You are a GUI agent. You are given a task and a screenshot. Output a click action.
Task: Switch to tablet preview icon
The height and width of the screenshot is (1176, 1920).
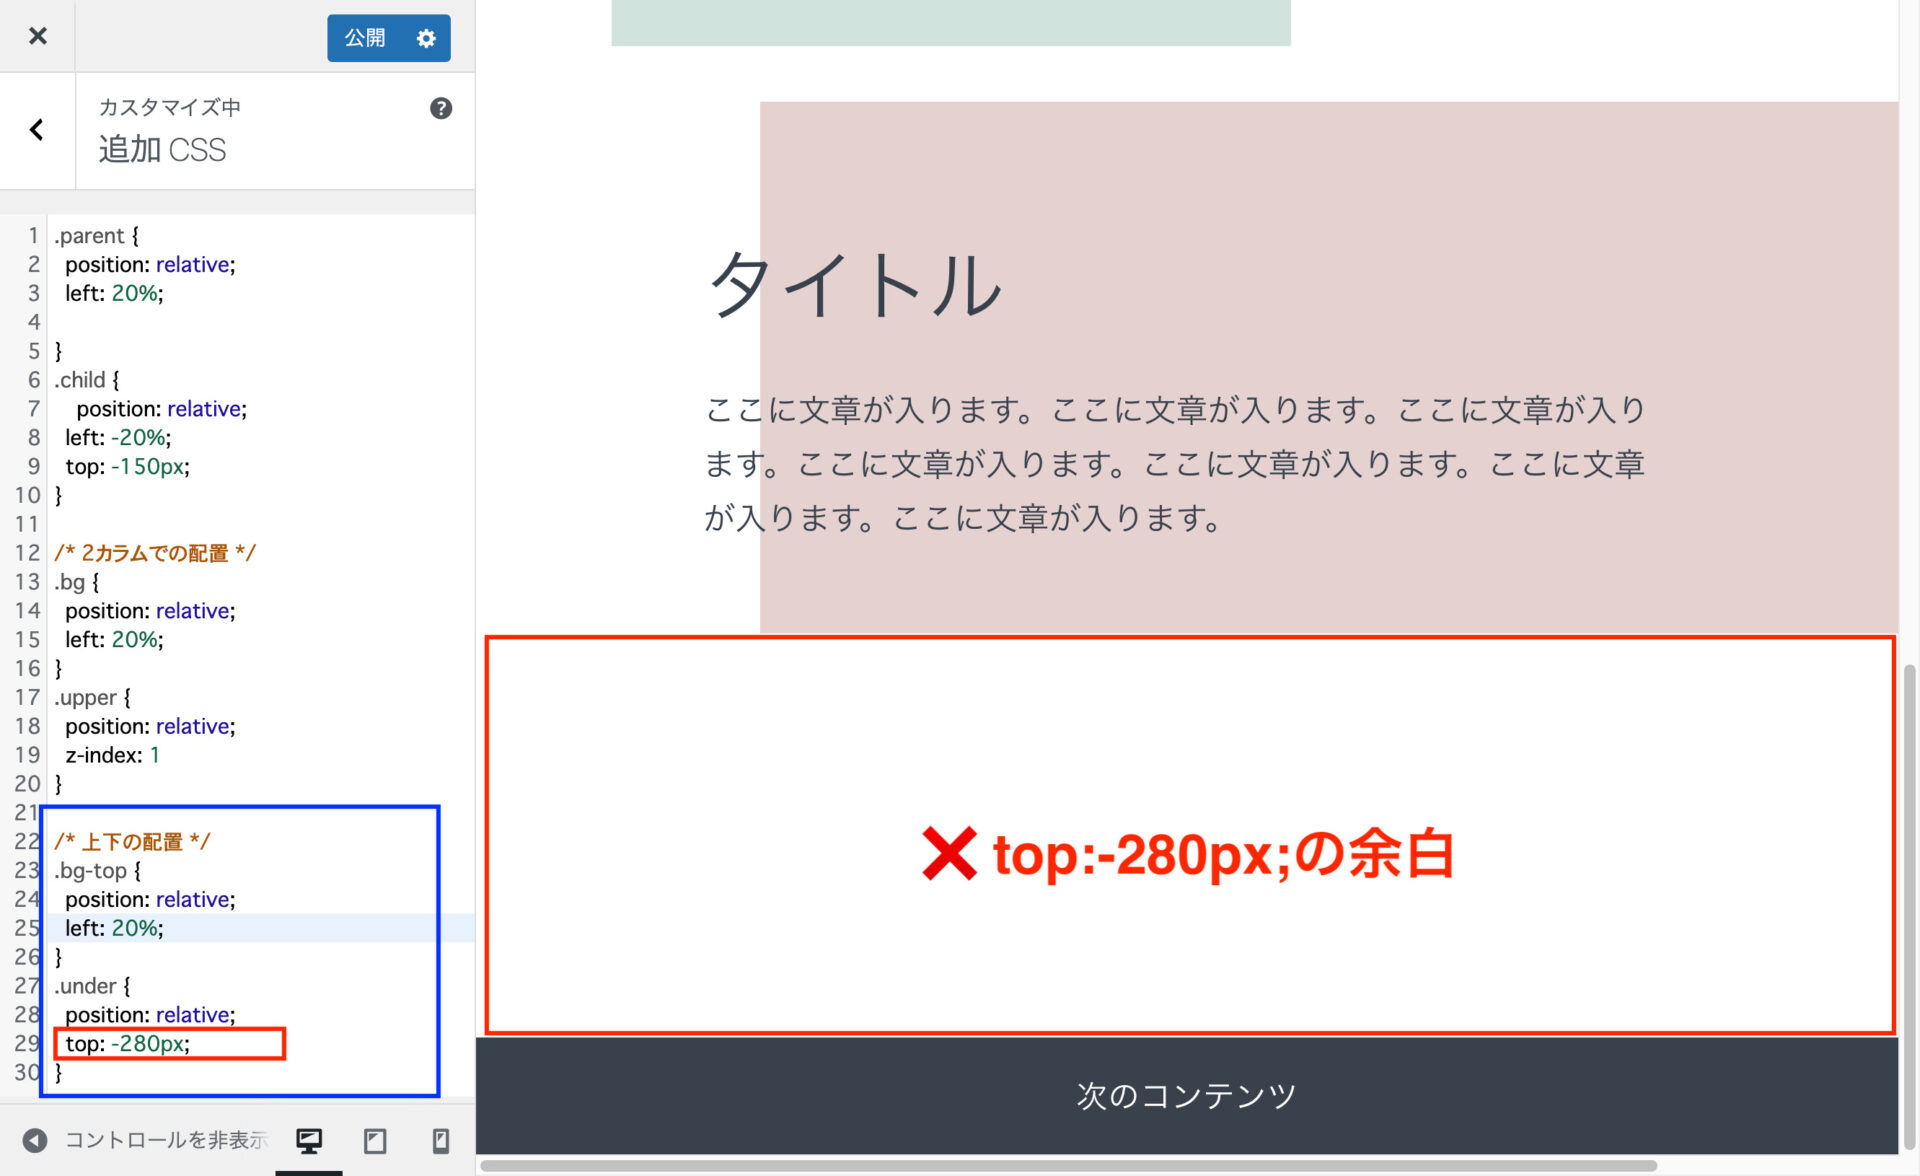pos(375,1140)
